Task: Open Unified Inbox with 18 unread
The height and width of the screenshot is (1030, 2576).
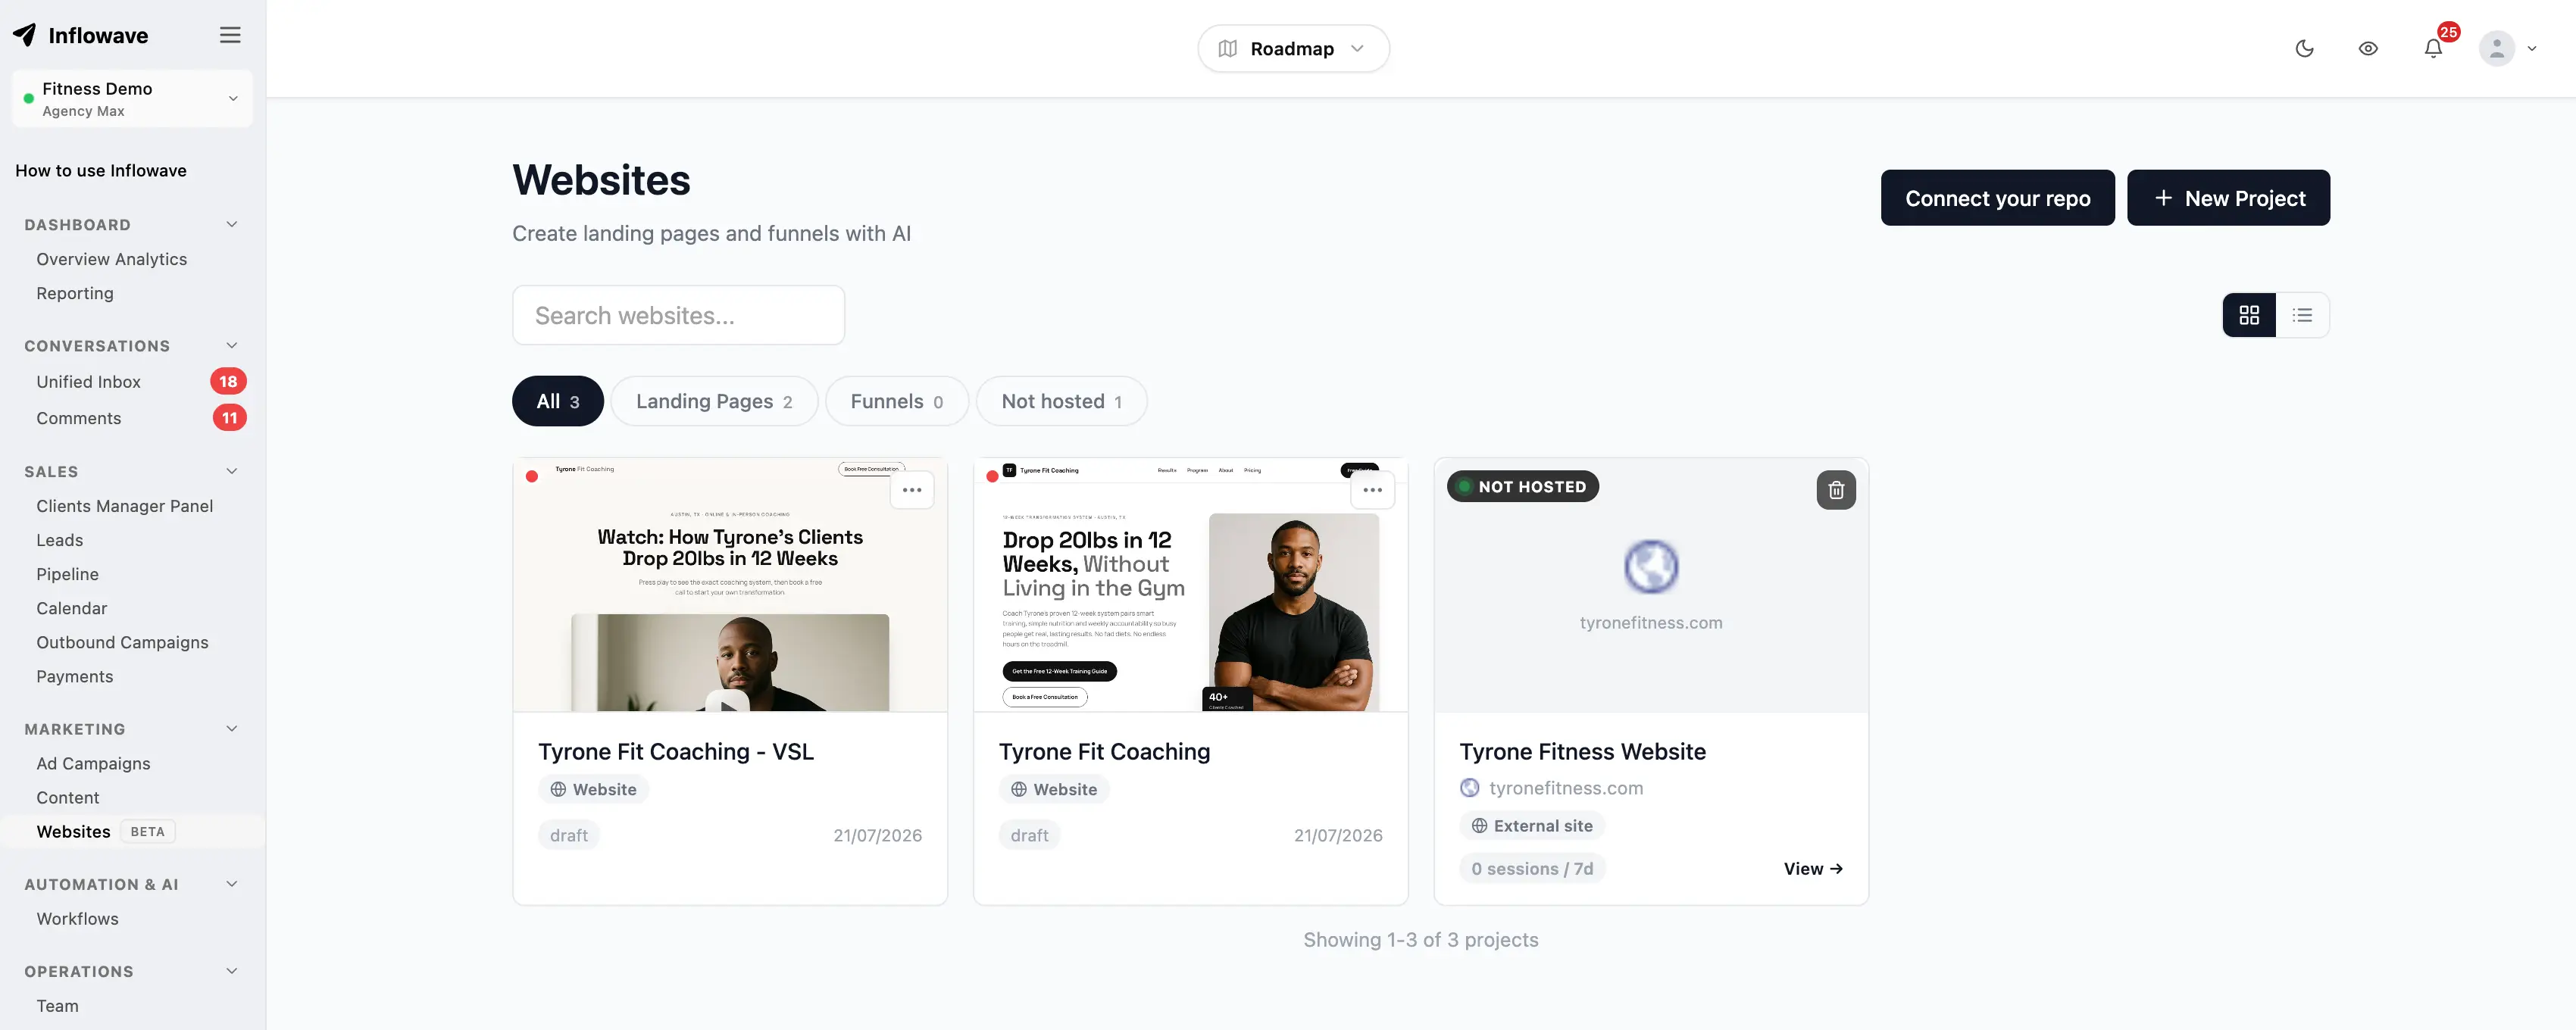Action: (132, 381)
